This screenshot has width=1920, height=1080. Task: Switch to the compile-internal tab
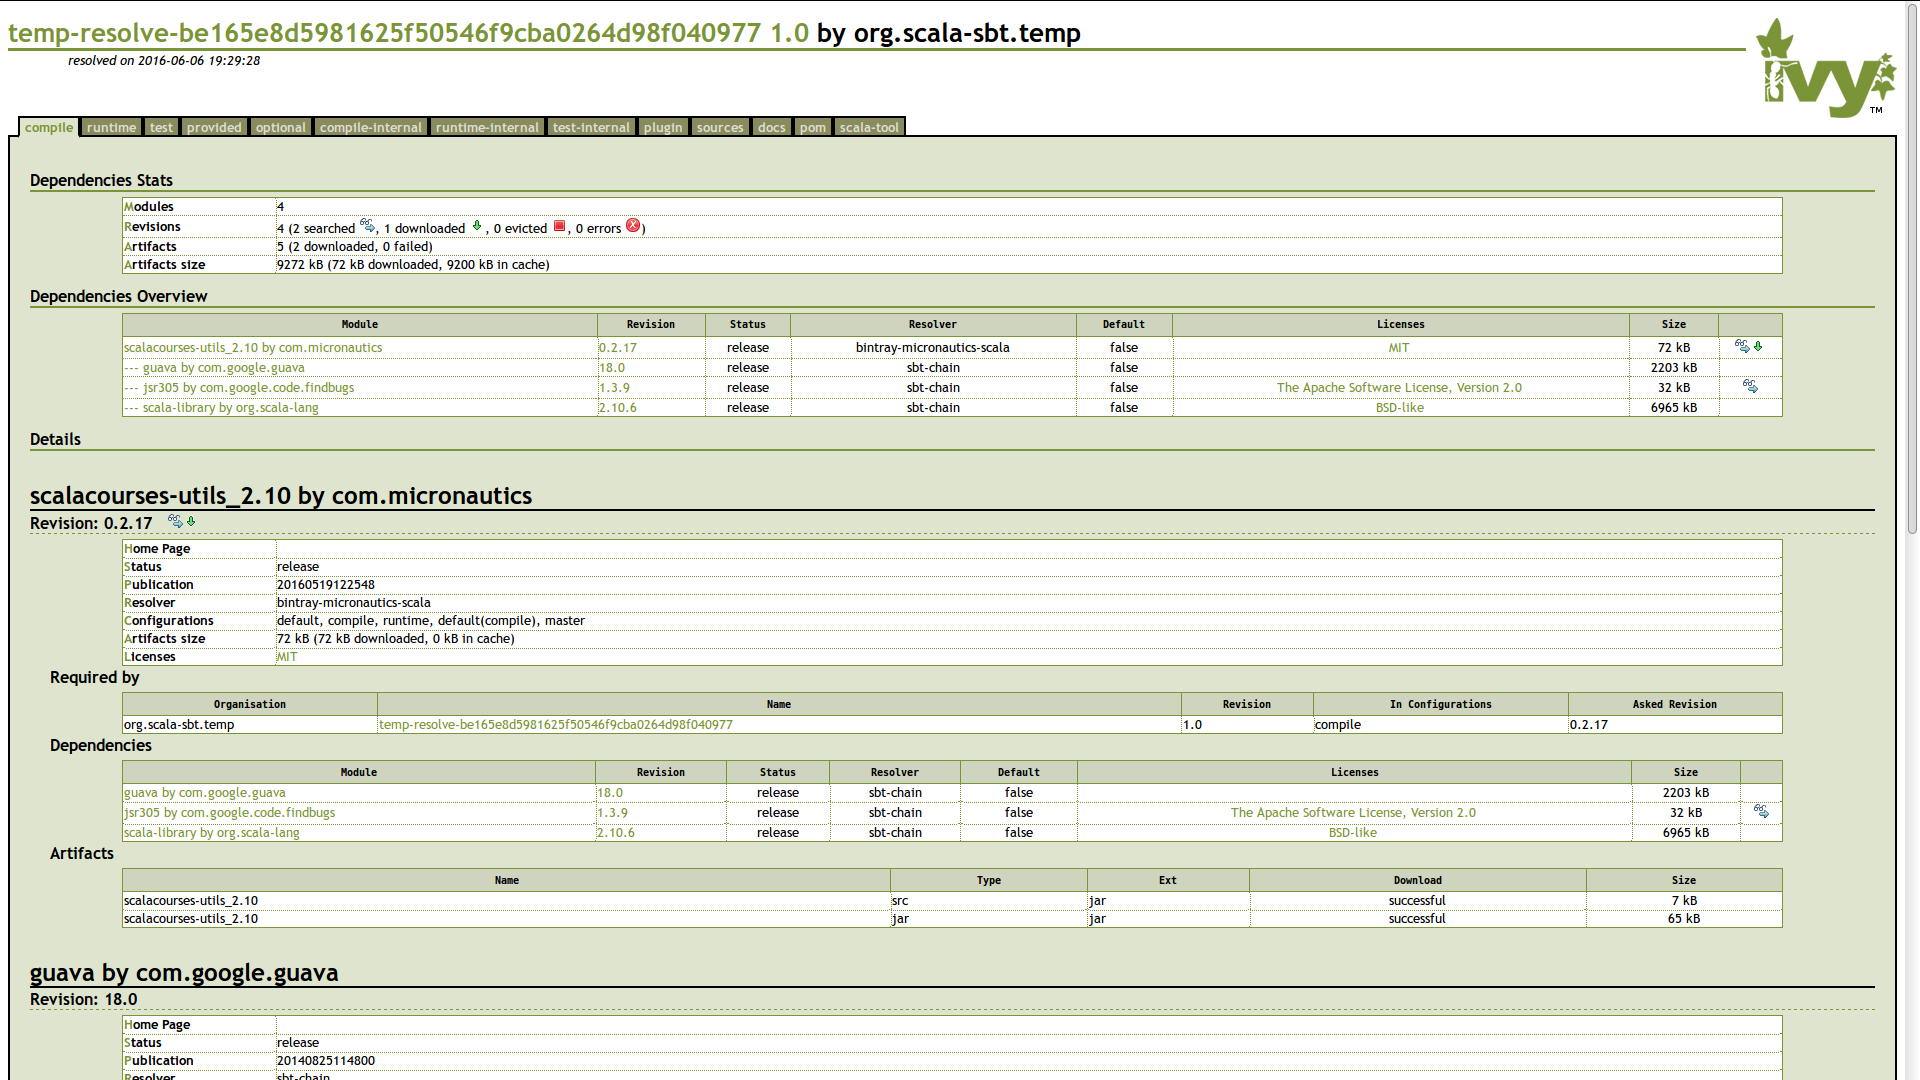371,127
